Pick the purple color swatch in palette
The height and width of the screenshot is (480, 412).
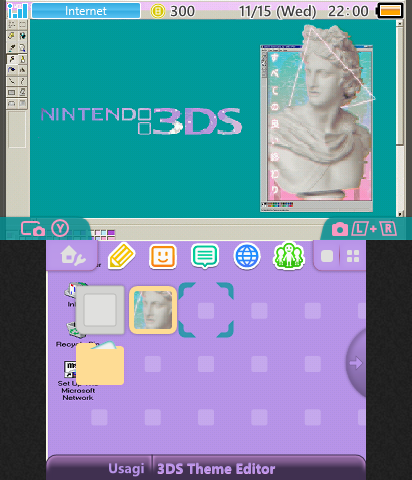coord(111,232)
